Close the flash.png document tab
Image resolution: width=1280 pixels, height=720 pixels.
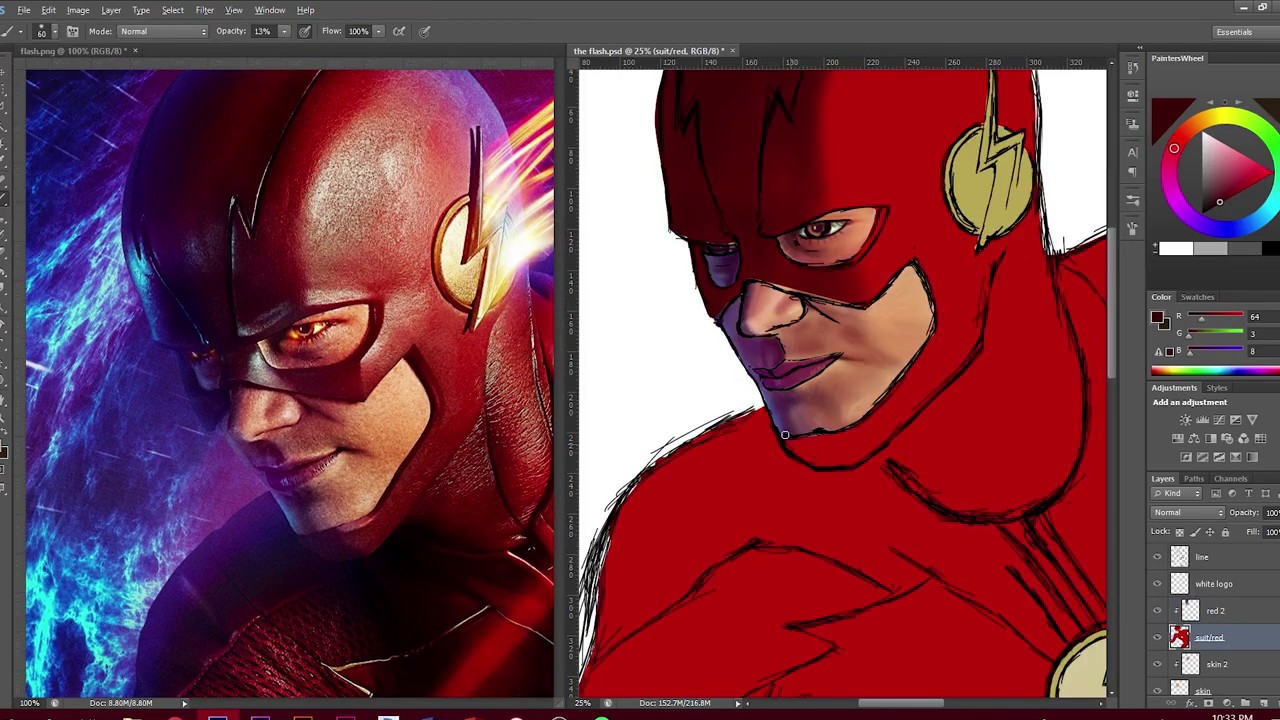pos(135,51)
